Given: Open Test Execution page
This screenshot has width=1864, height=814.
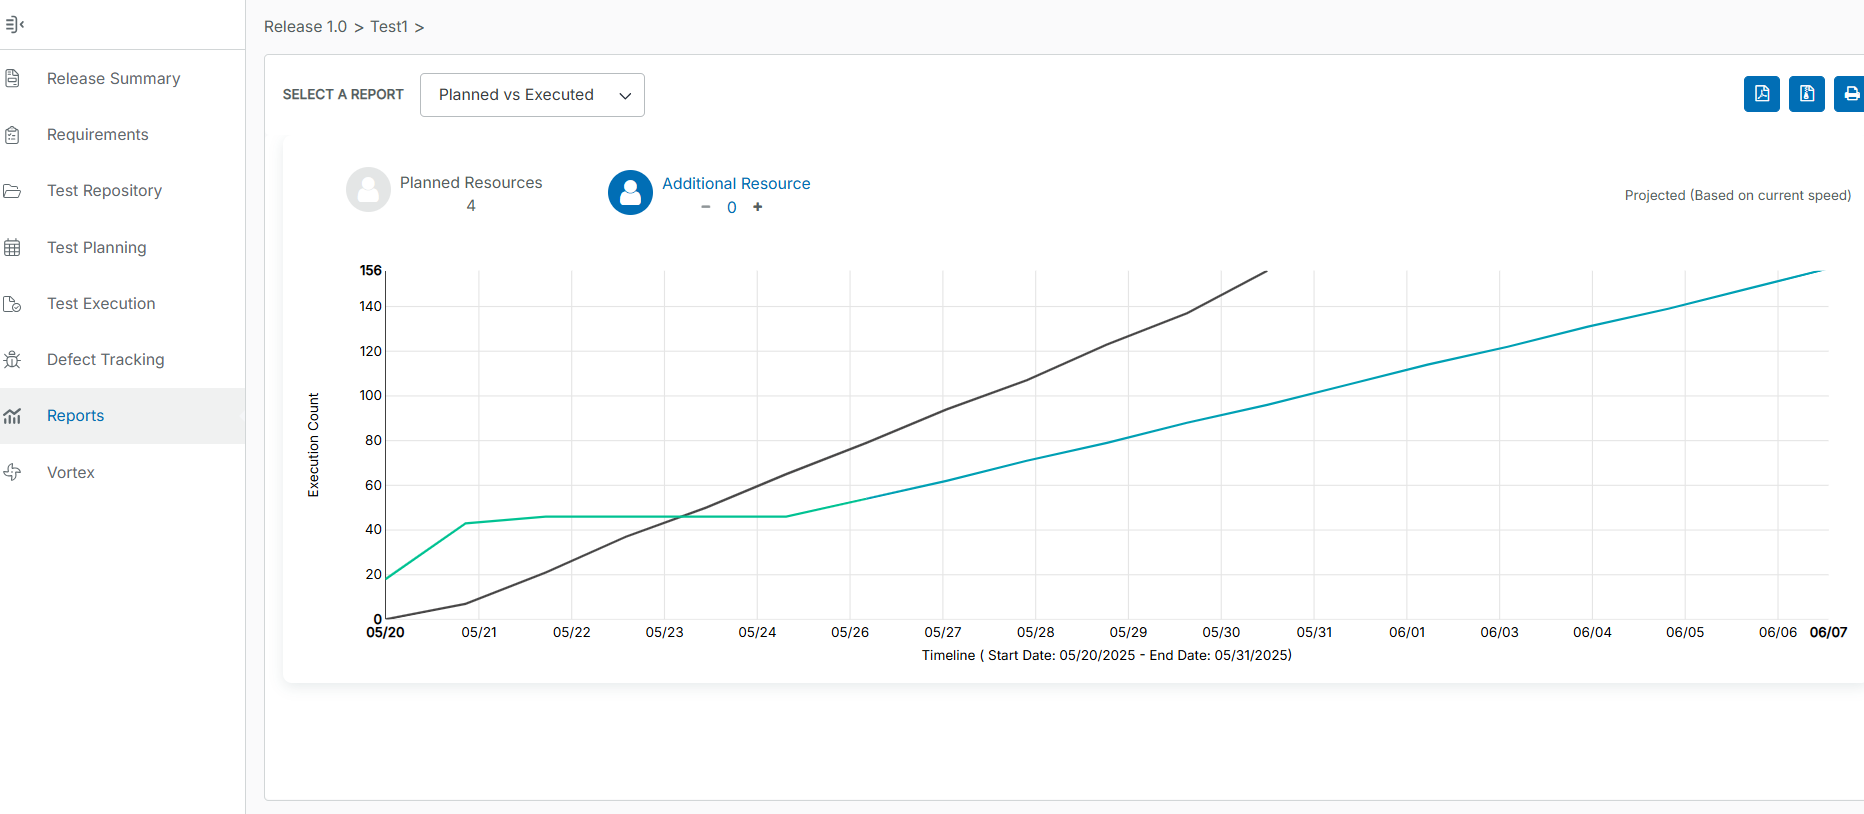Looking at the screenshot, I should click(x=101, y=304).
